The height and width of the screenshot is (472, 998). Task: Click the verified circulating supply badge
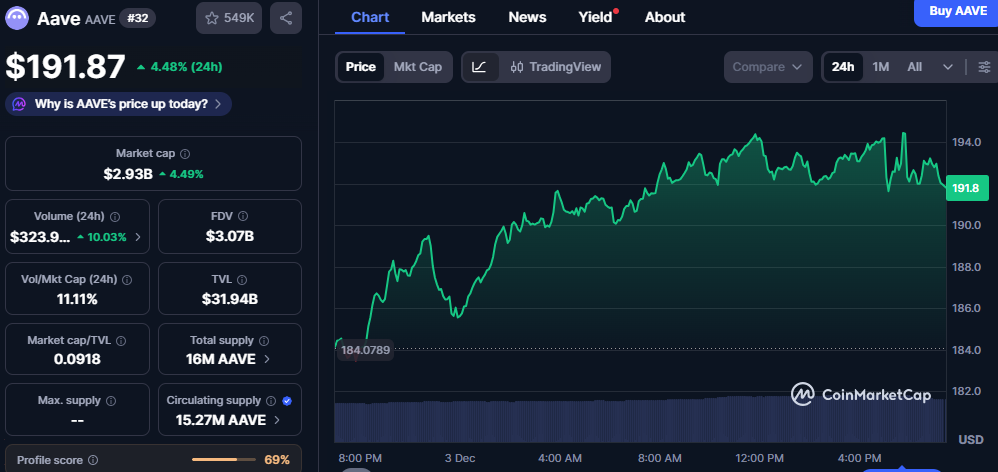pos(287,400)
